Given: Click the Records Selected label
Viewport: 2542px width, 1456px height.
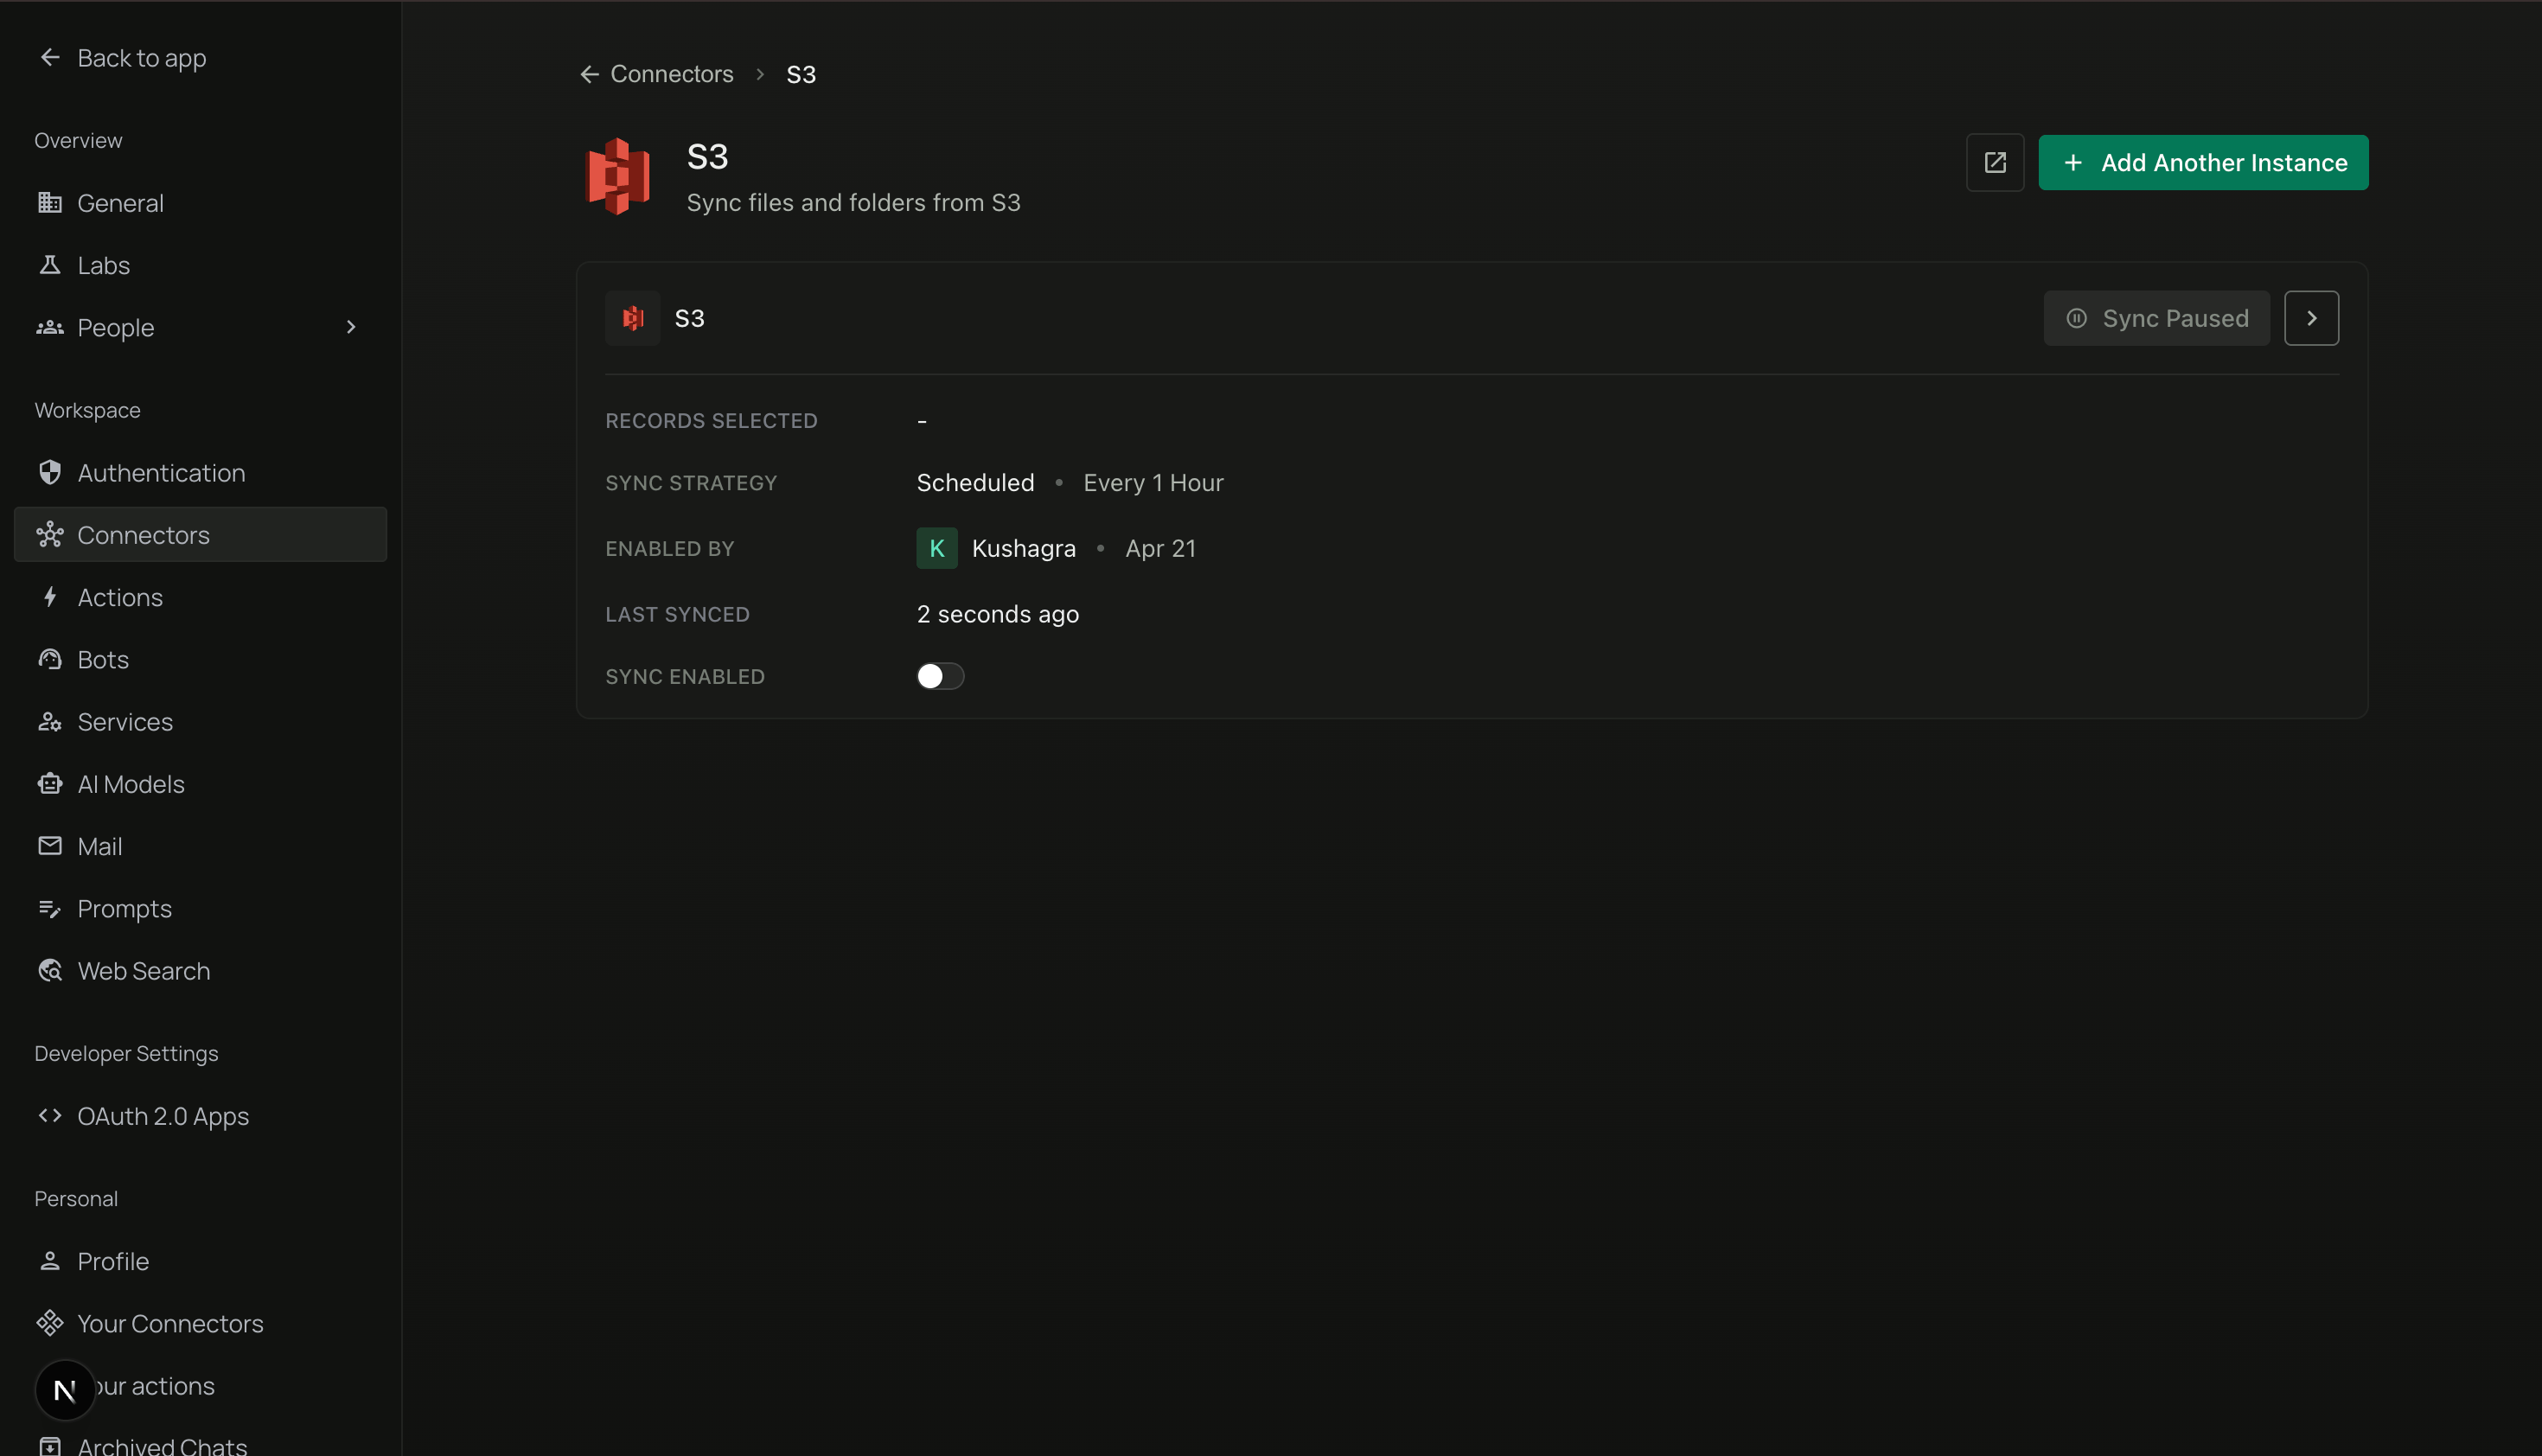Looking at the screenshot, I should coord(711,421).
